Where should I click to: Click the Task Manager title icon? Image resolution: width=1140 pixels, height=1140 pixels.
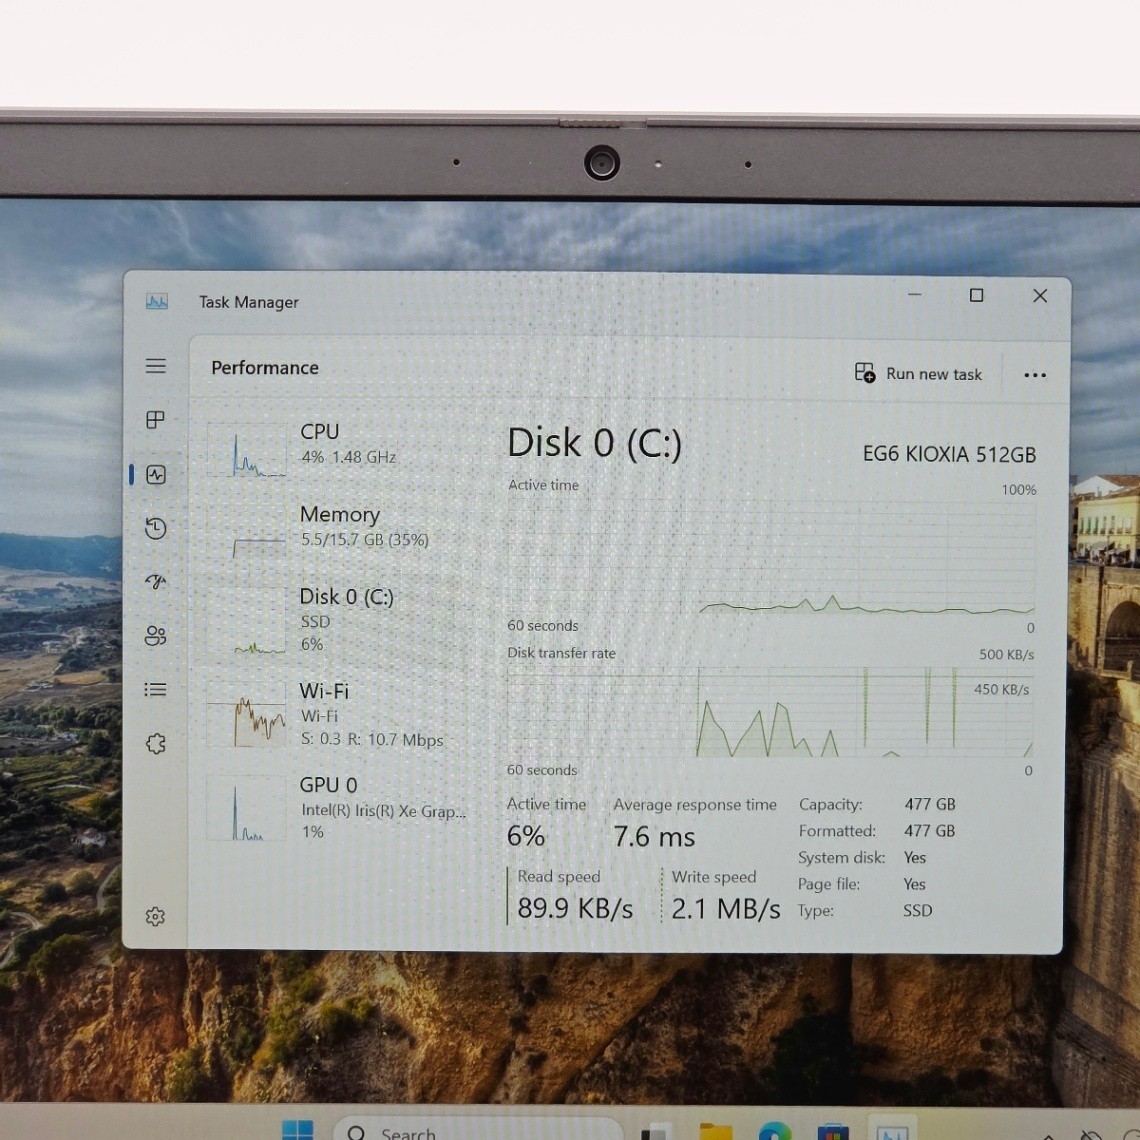(157, 301)
